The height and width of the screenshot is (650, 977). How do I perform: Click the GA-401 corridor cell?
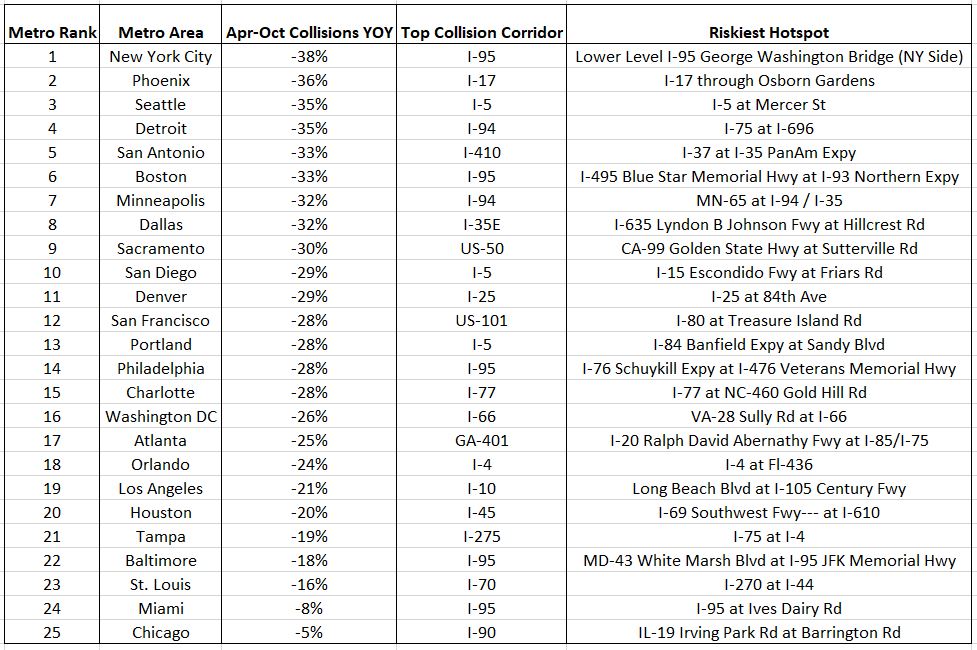coord(482,441)
